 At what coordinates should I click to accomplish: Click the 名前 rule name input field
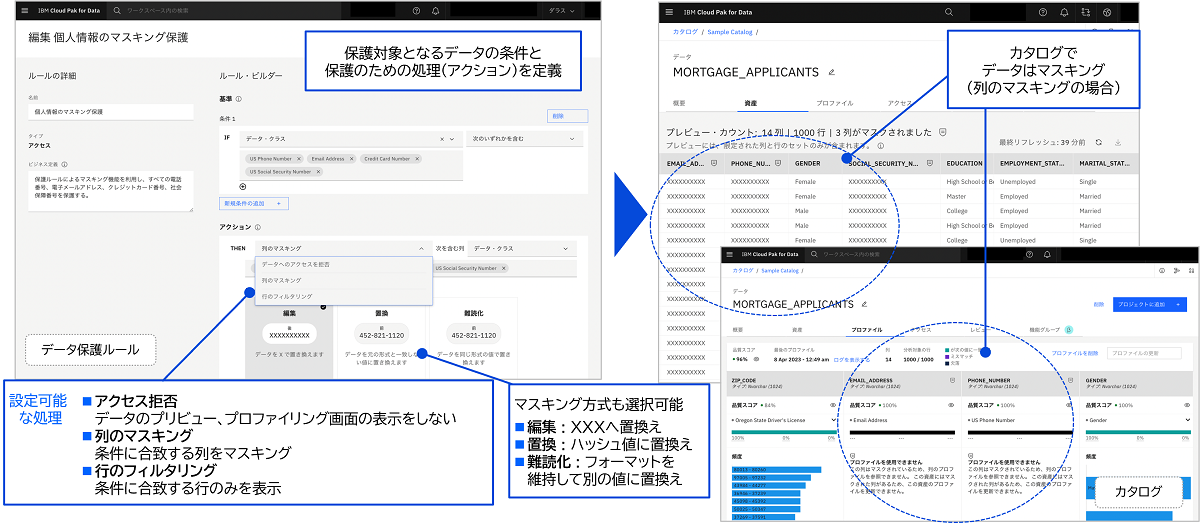[x=111, y=113]
